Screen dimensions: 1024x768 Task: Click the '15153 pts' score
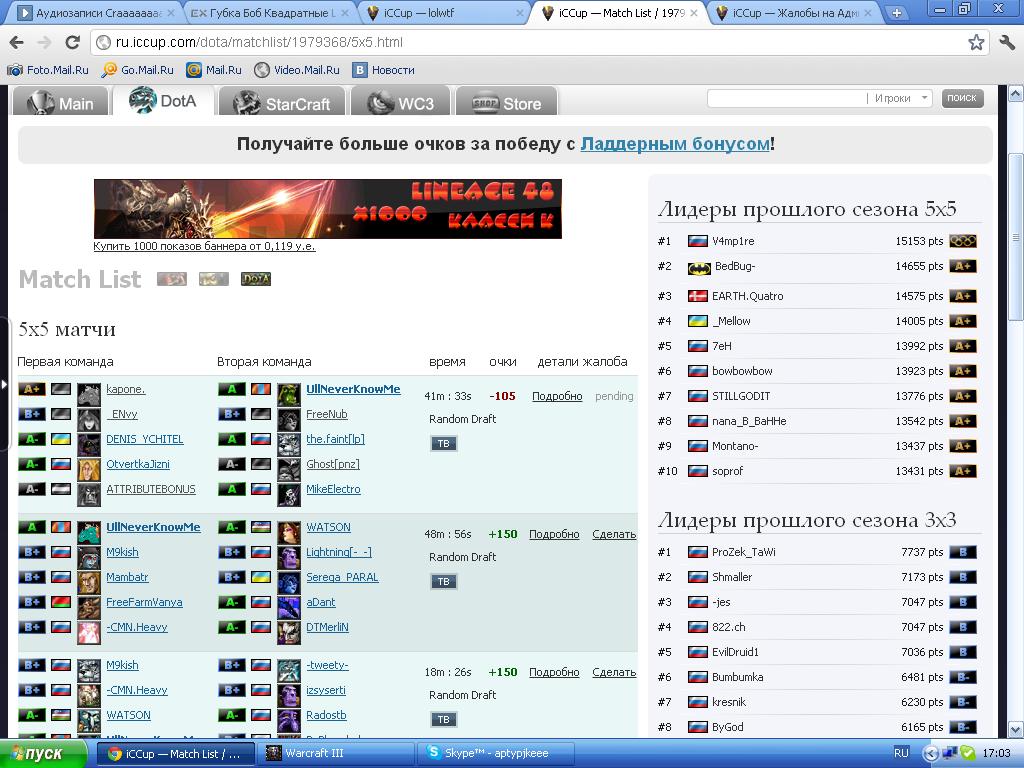[x=919, y=241]
